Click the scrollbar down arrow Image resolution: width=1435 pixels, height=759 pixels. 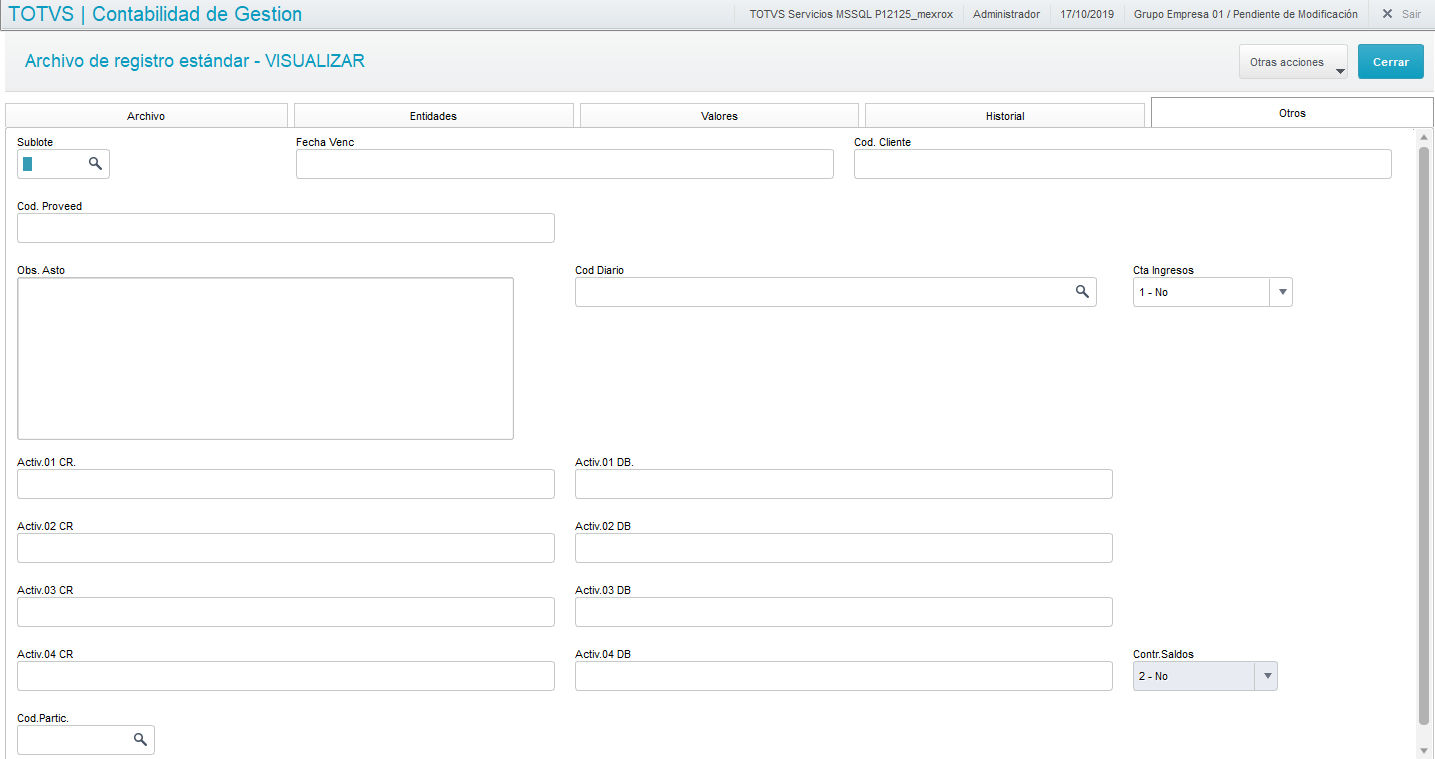click(1424, 750)
